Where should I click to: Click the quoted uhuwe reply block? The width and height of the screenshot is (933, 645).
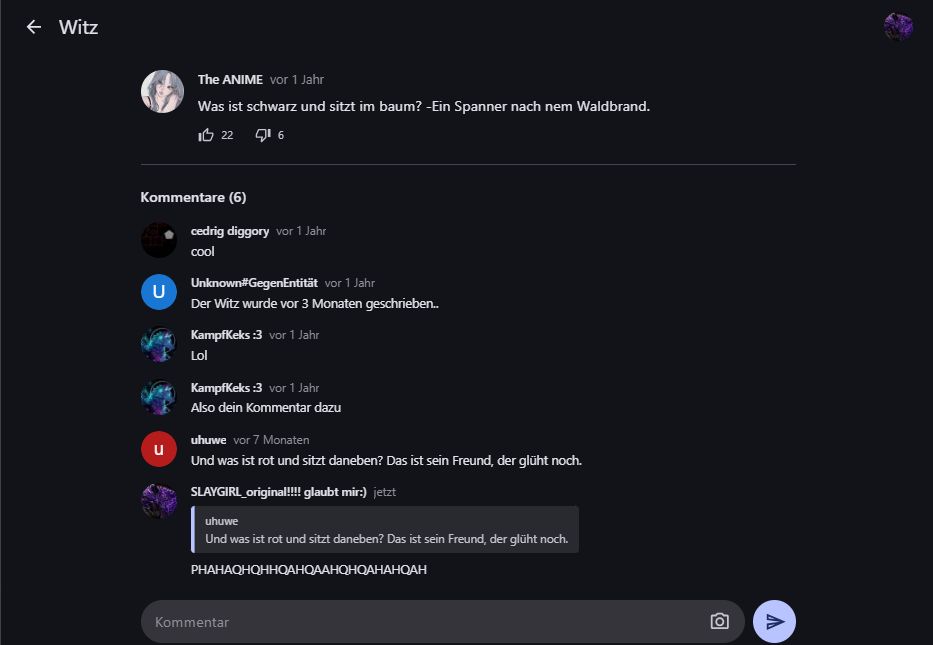(385, 530)
